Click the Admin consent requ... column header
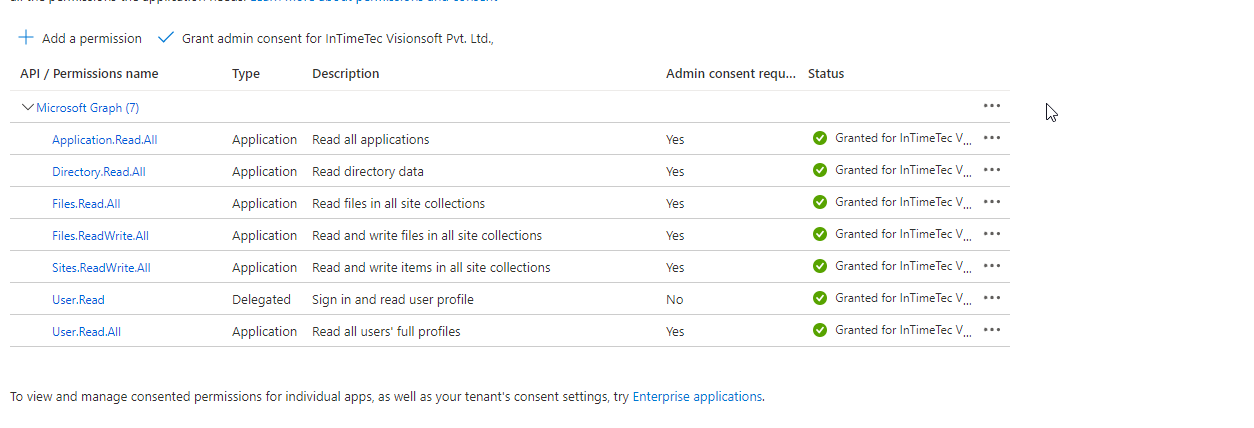The height and width of the screenshot is (428, 1254). coord(731,74)
